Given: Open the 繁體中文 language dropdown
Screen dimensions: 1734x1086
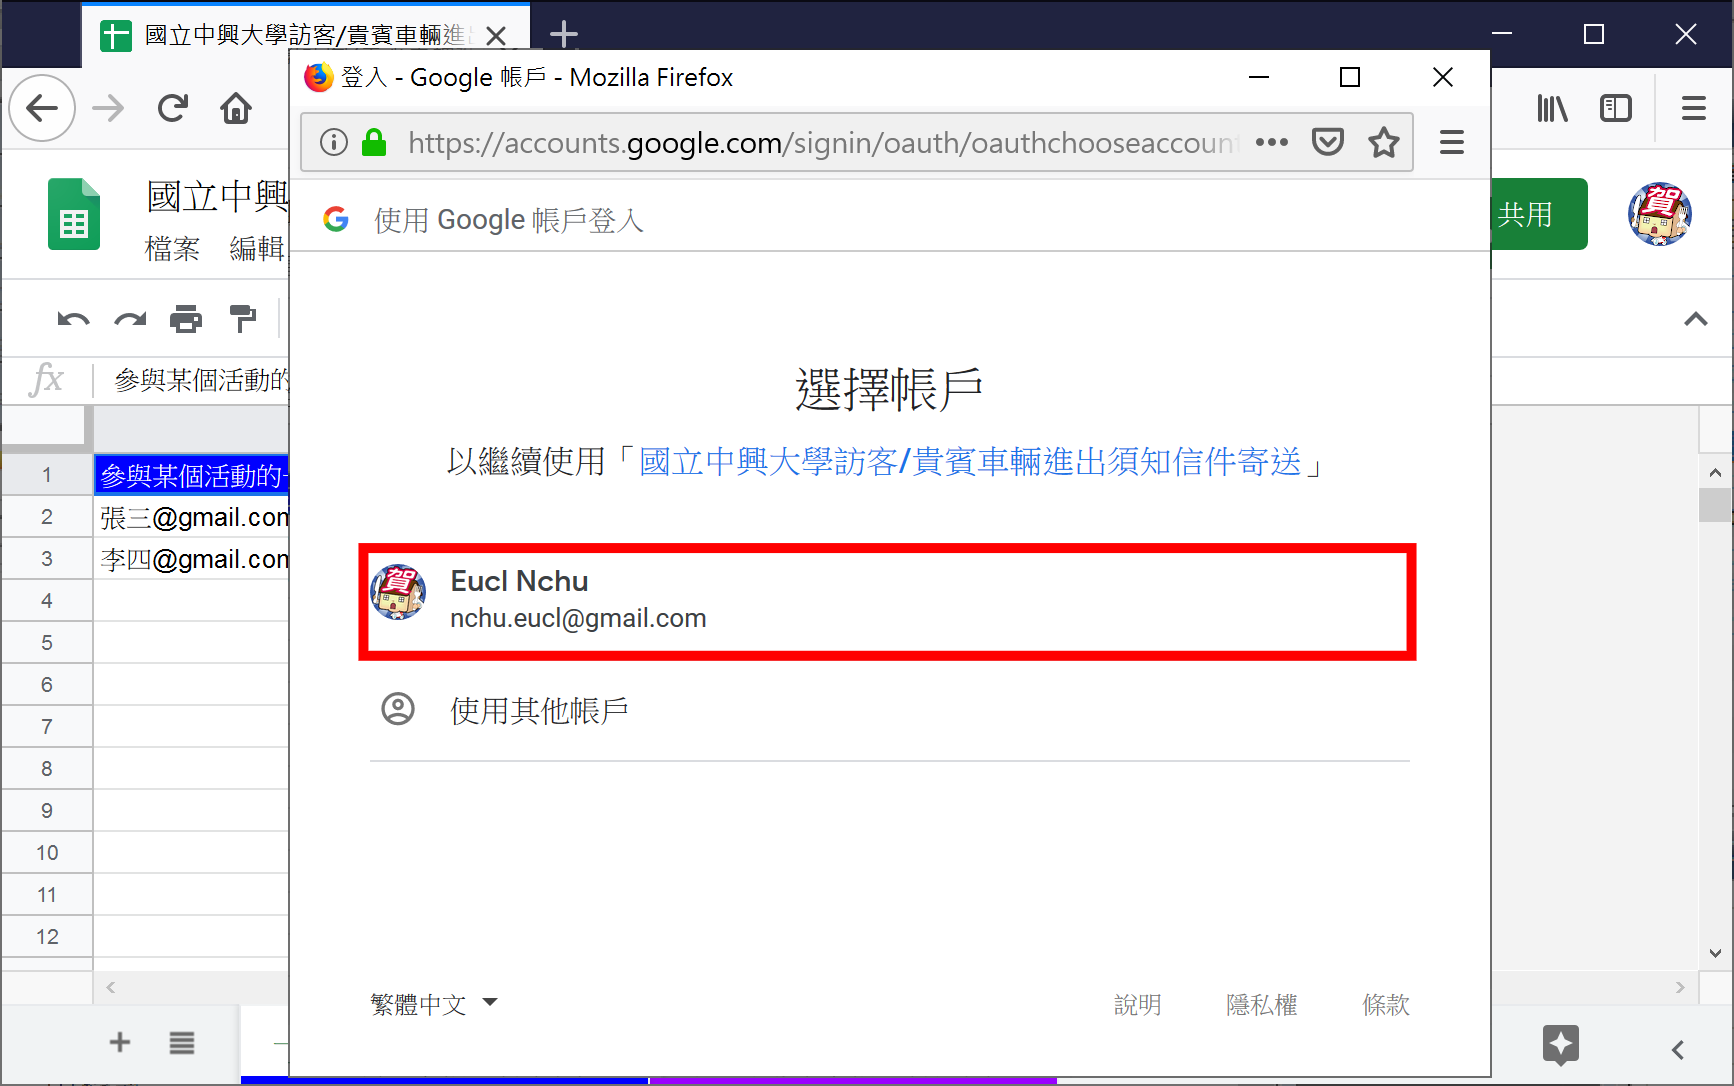Looking at the screenshot, I should coord(434,1004).
